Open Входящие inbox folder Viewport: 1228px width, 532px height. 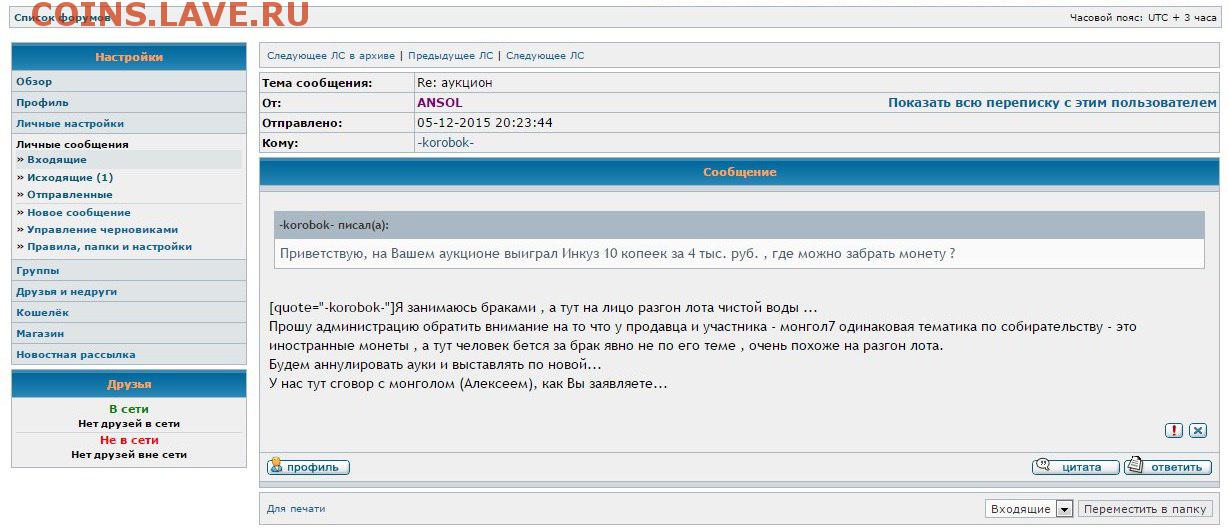point(57,160)
